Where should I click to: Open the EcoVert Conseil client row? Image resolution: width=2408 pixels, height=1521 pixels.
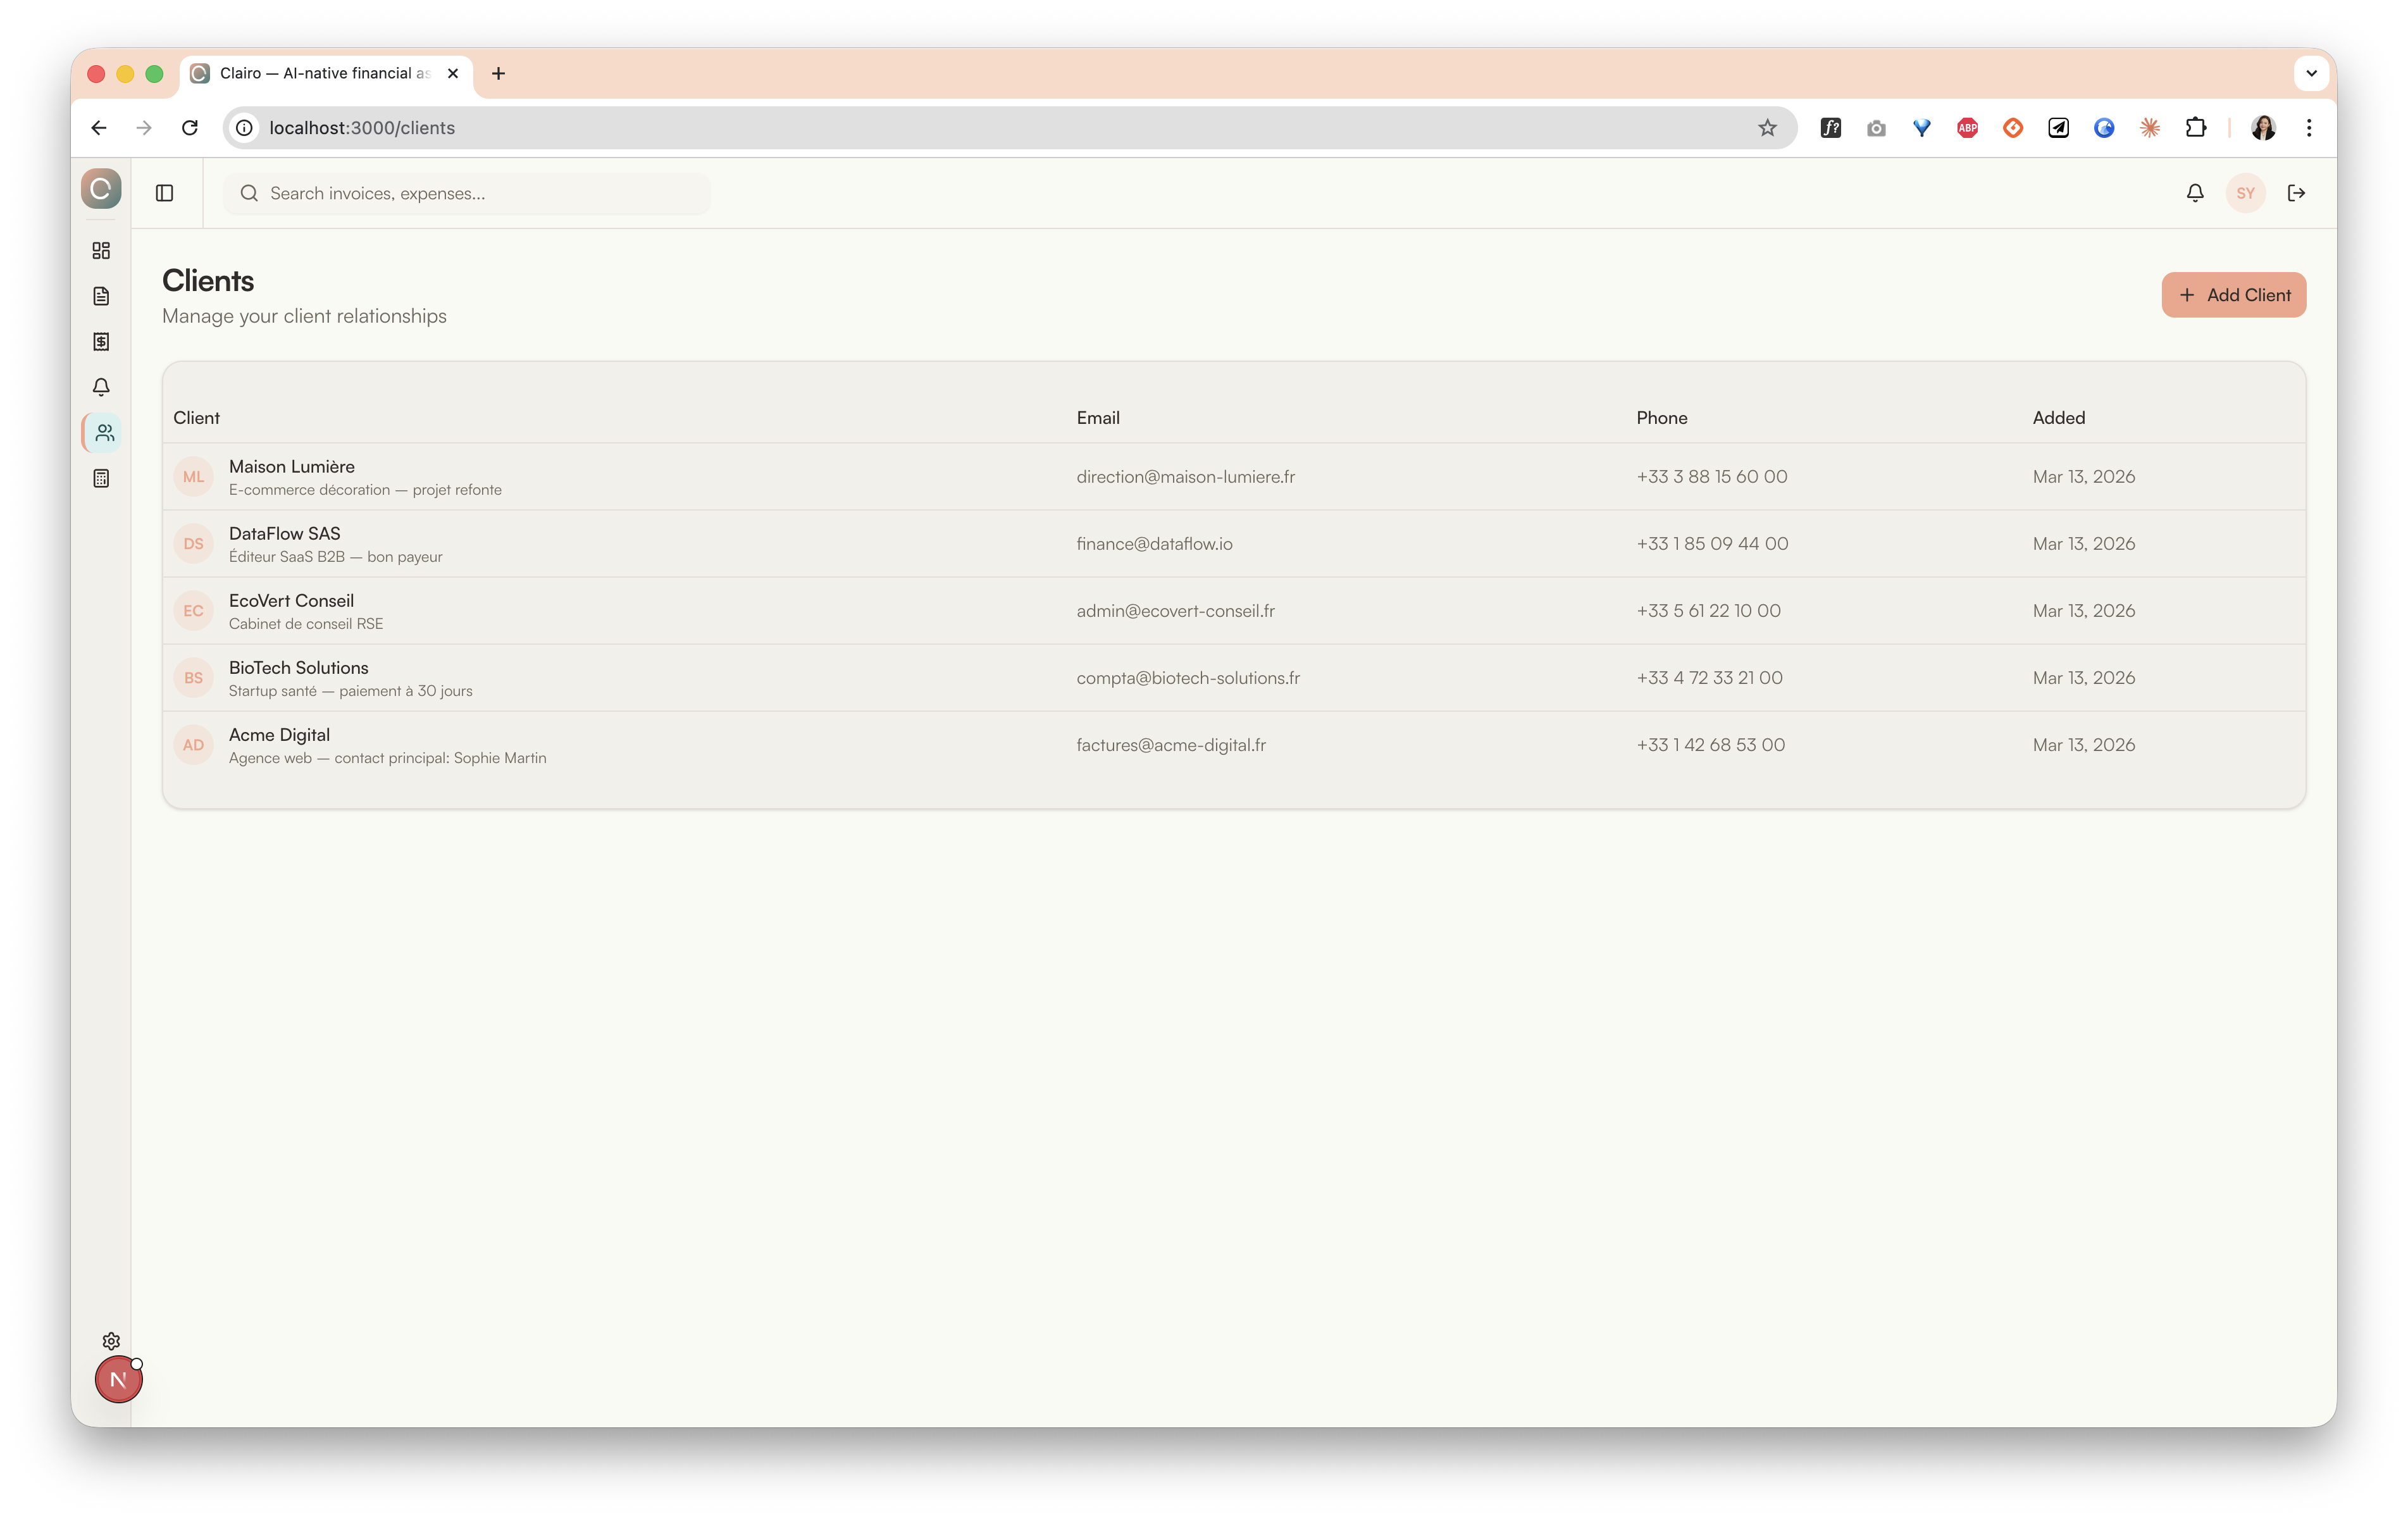(1234, 611)
